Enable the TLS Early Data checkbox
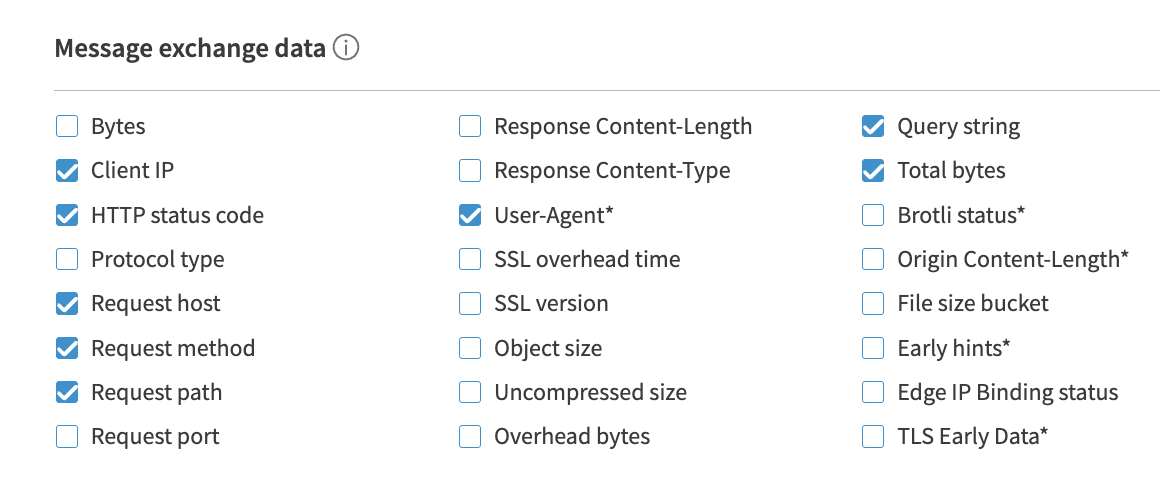This screenshot has height=496, width=1160. [x=873, y=437]
